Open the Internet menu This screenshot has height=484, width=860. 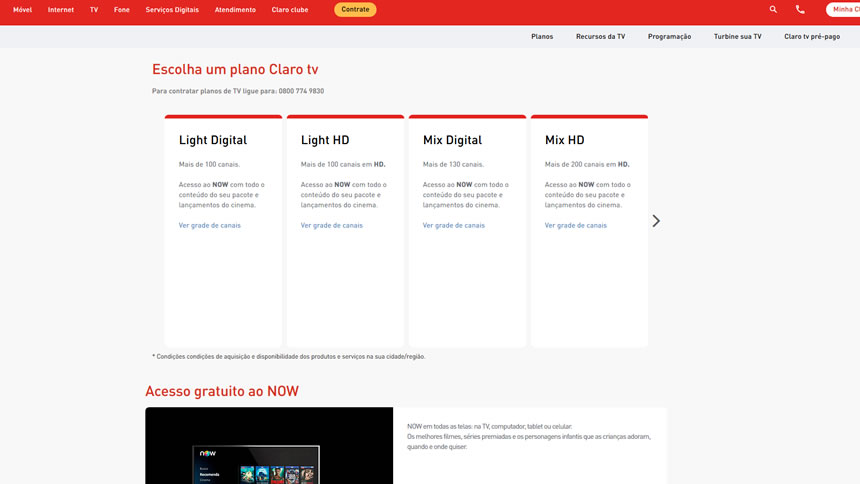[x=61, y=9]
